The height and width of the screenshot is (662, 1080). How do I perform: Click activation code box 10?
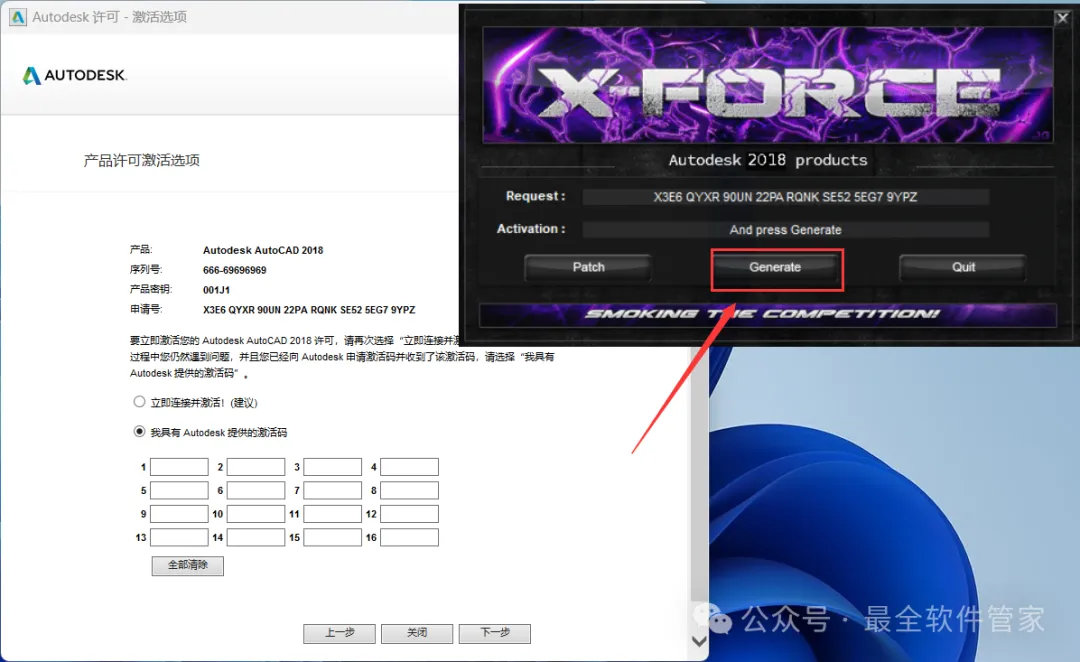click(256, 514)
